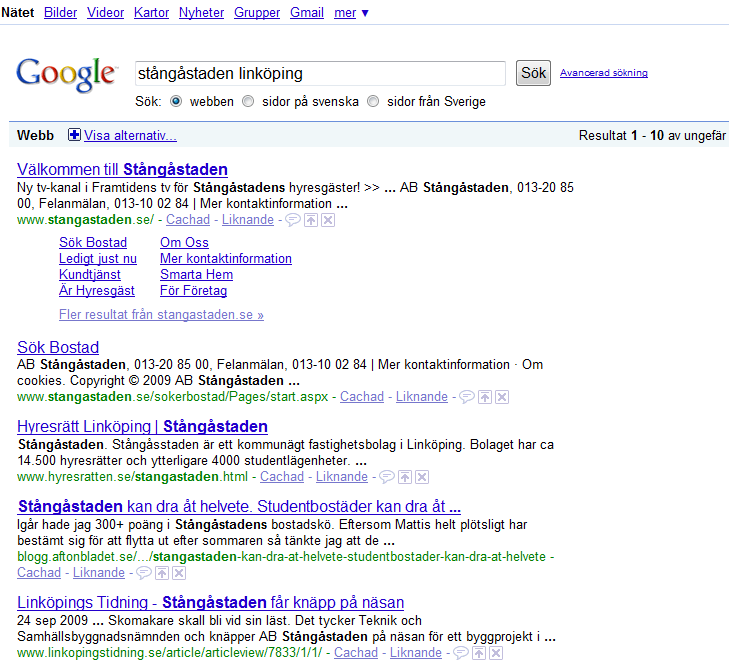This screenshot has width=729, height=670.
Task: Open the Bilder tab
Action: (x=60, y=13)
